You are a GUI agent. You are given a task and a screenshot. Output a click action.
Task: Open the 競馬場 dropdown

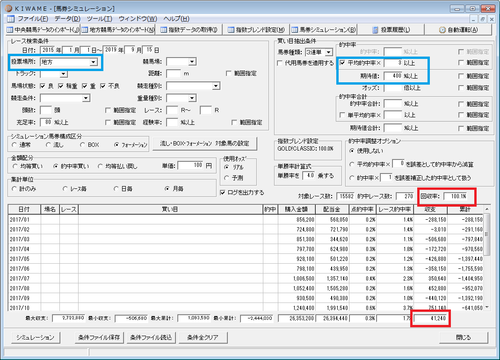[x=192, y=62]
